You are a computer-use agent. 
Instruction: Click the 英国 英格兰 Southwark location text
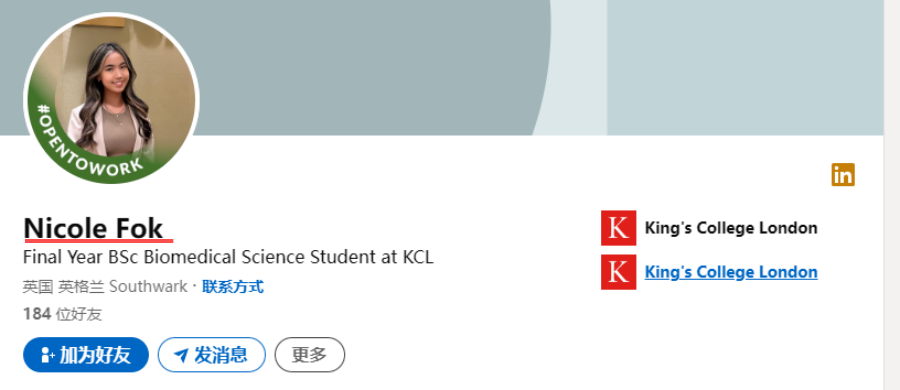pos(105,287)
